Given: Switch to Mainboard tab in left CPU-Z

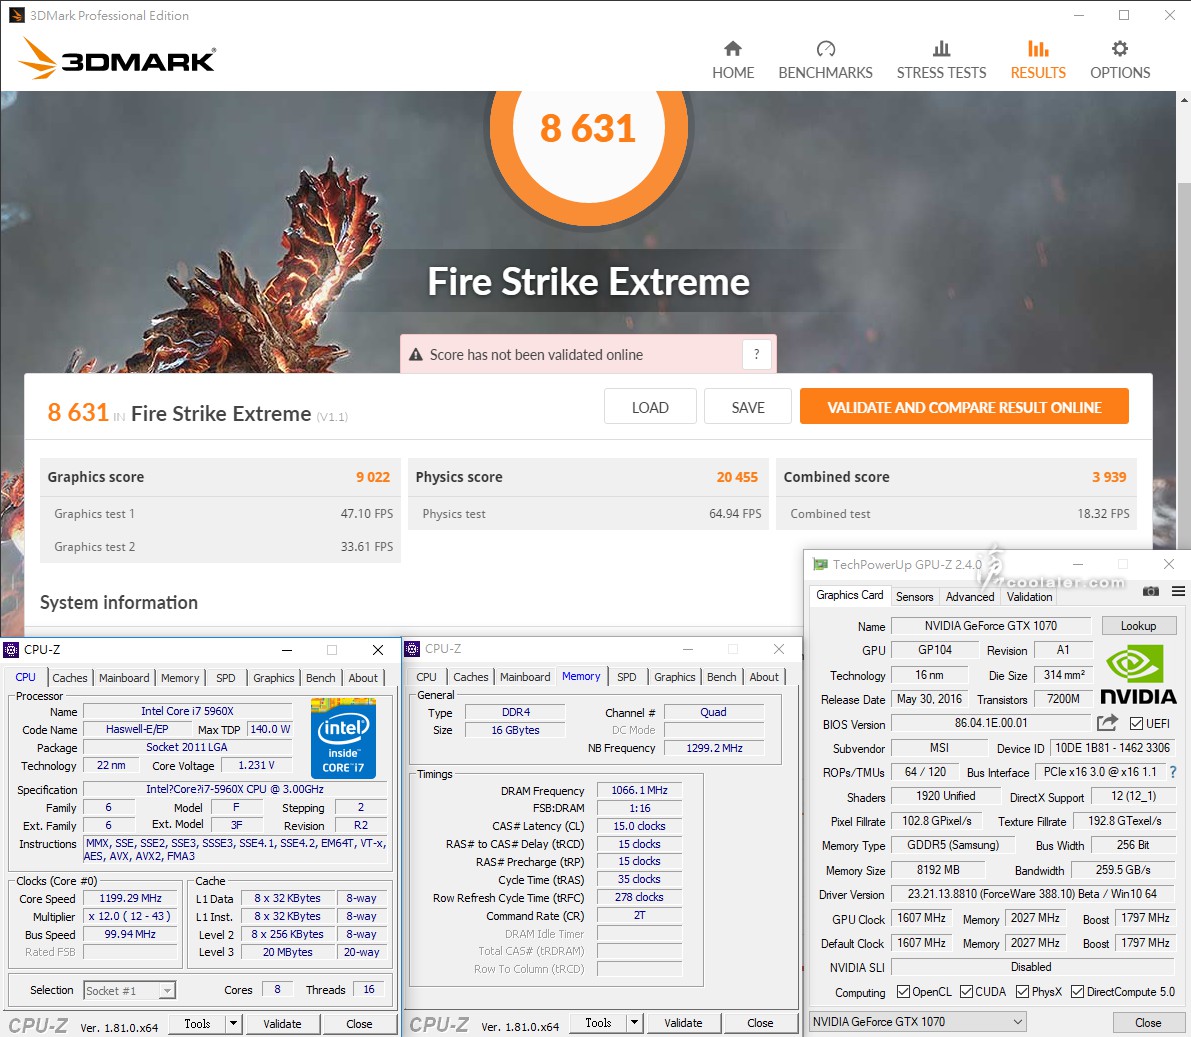Looking at the screenshot, I should pyautogui.click(x=124, y=678).
